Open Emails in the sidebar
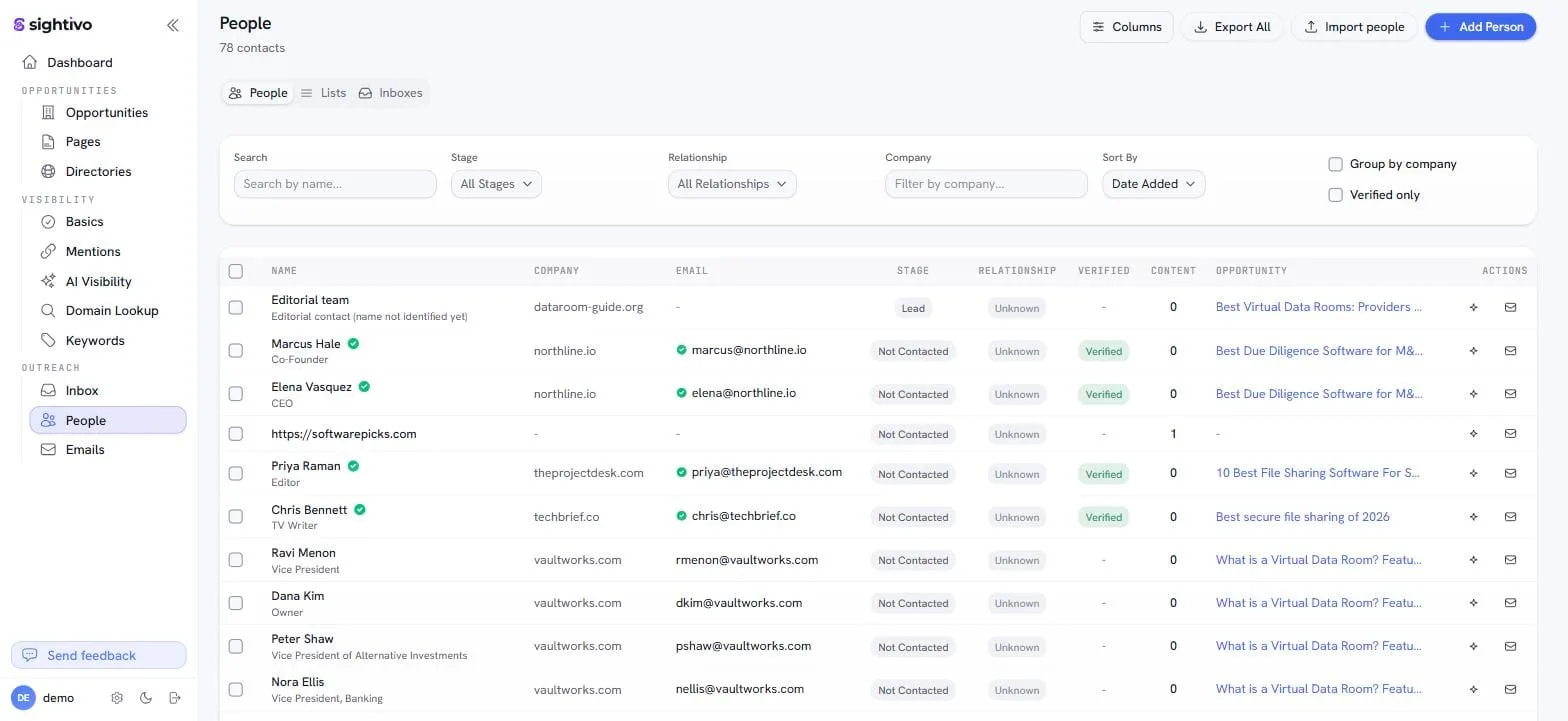1568x721 pixels. tap(85, 450)
